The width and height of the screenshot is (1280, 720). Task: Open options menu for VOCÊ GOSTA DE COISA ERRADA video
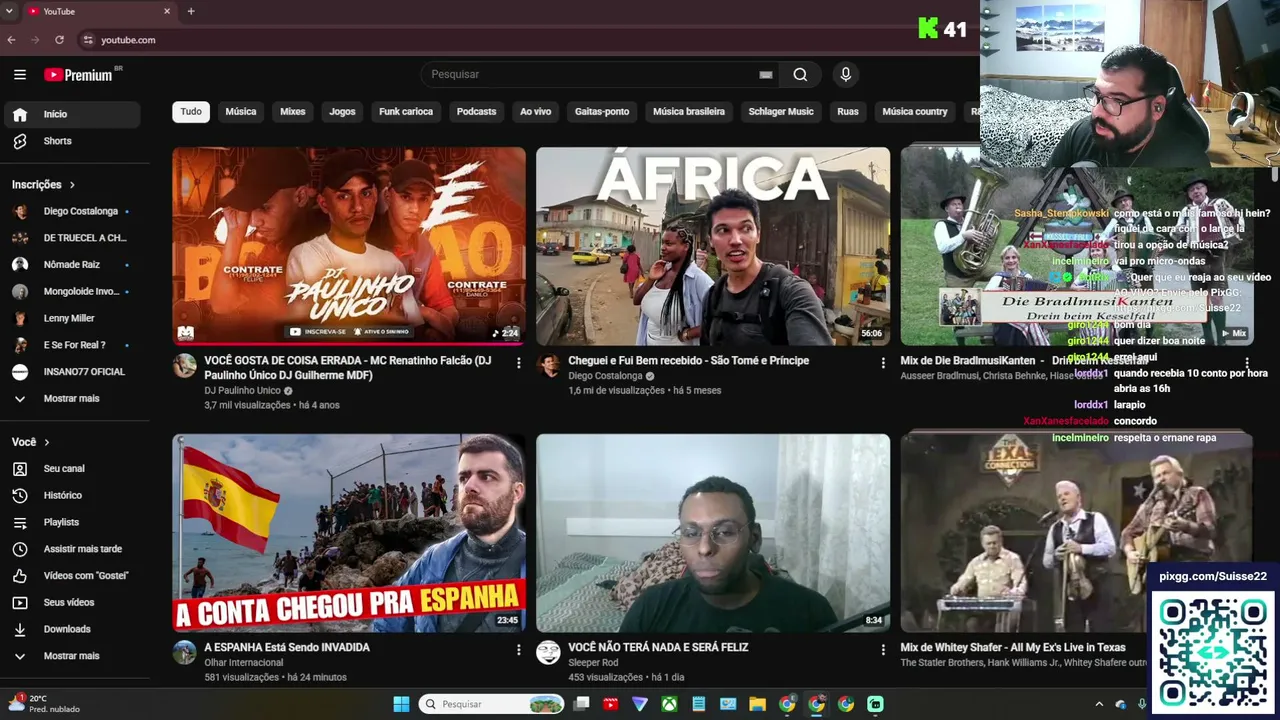(x=518, y=363)
